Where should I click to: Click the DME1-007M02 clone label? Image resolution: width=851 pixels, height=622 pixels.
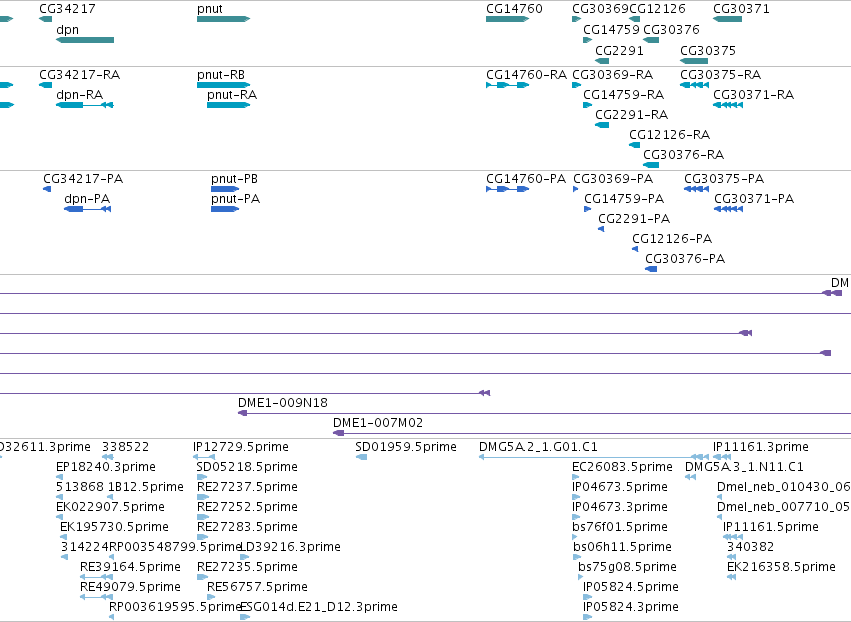coord(378,423)
